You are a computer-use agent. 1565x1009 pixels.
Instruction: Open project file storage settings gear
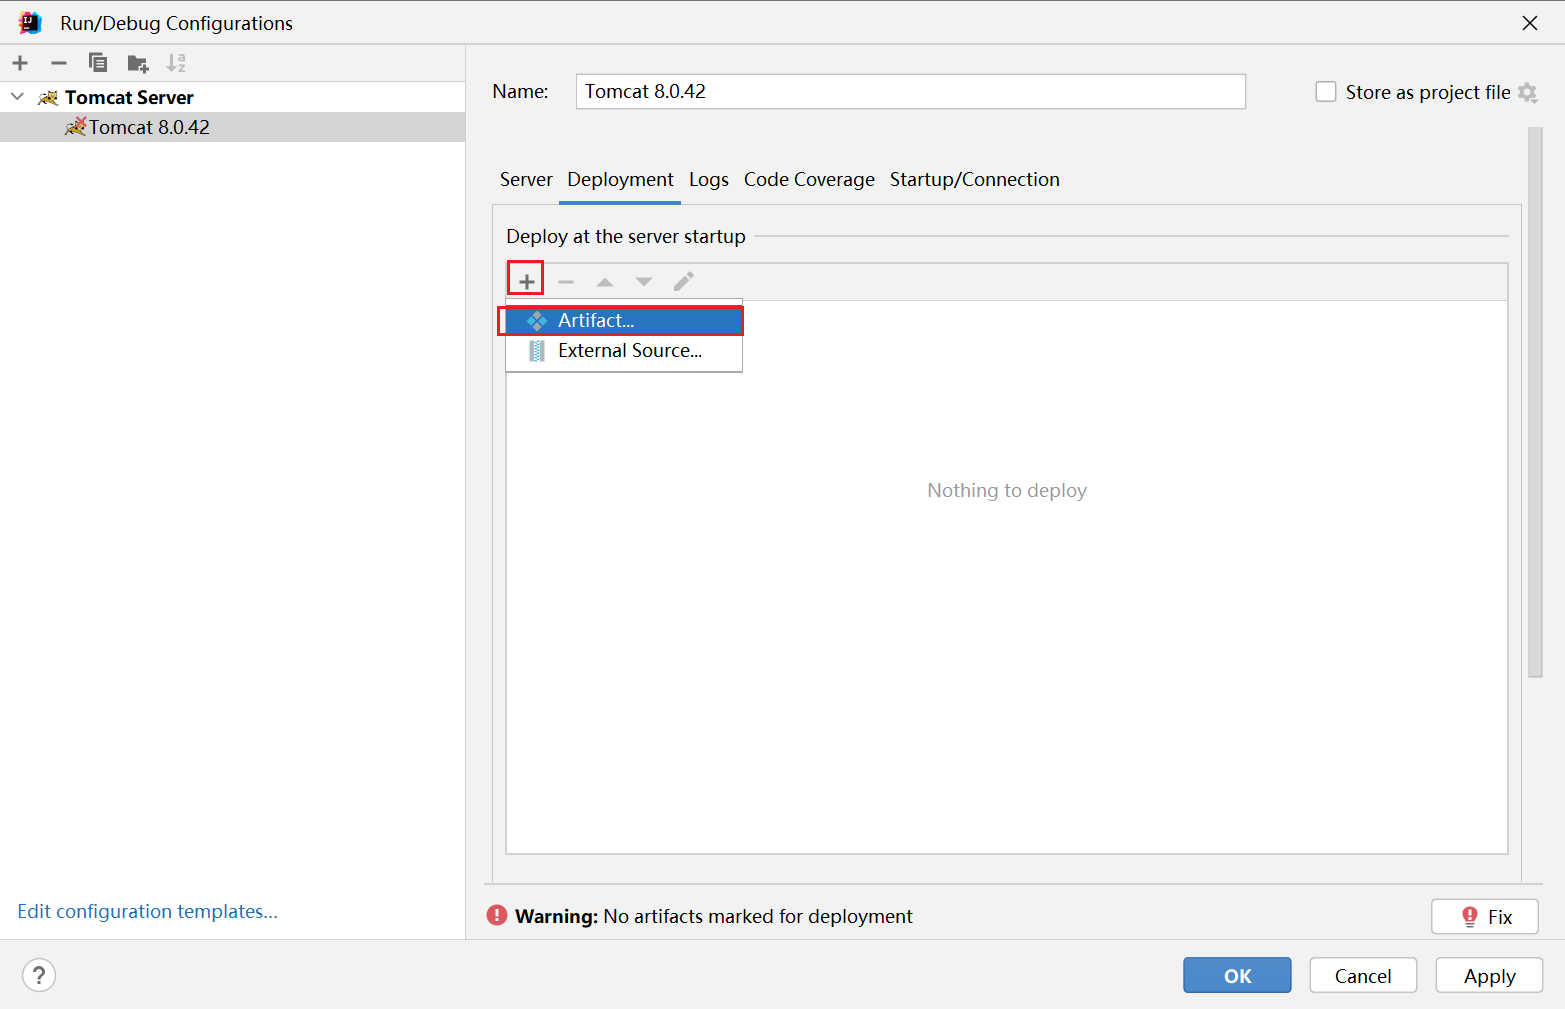(1527, 92)
